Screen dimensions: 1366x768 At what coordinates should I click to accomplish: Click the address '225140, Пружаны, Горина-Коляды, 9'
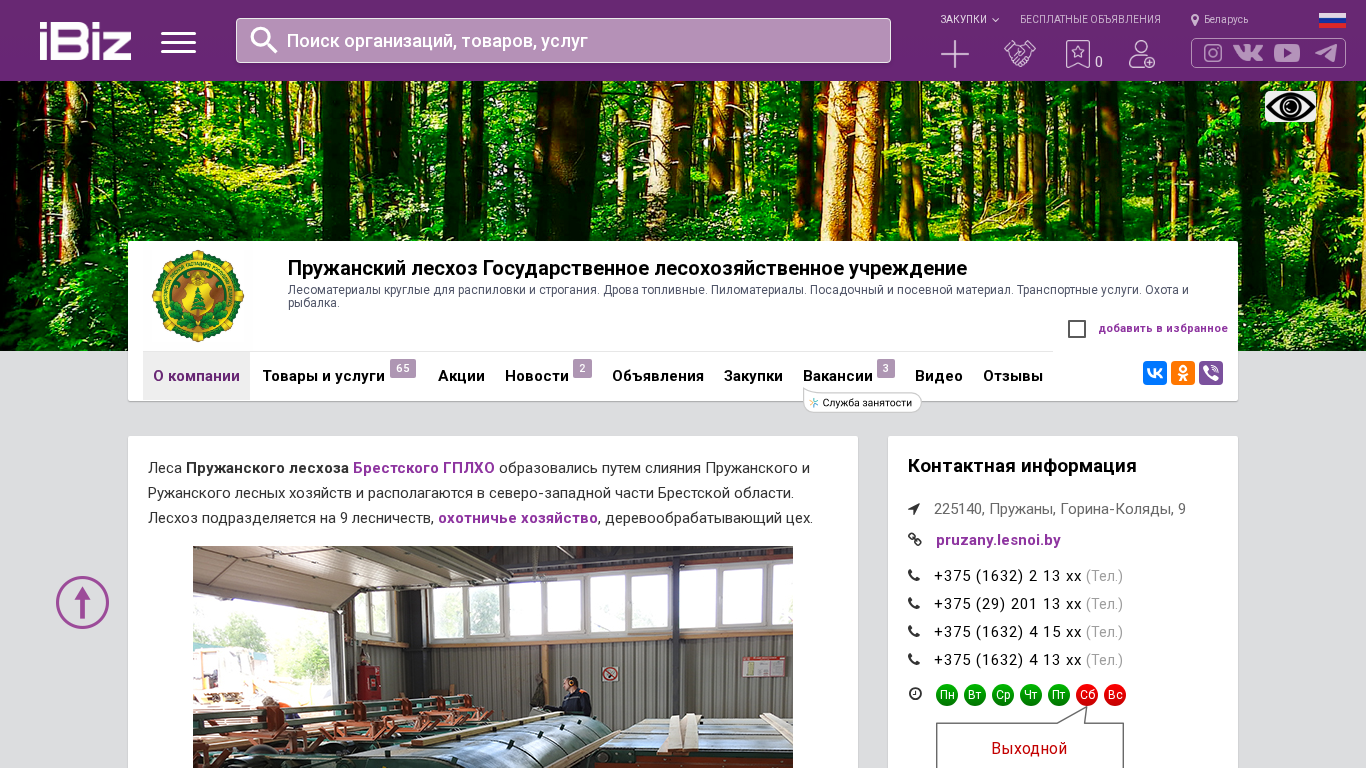(1060, 509)
